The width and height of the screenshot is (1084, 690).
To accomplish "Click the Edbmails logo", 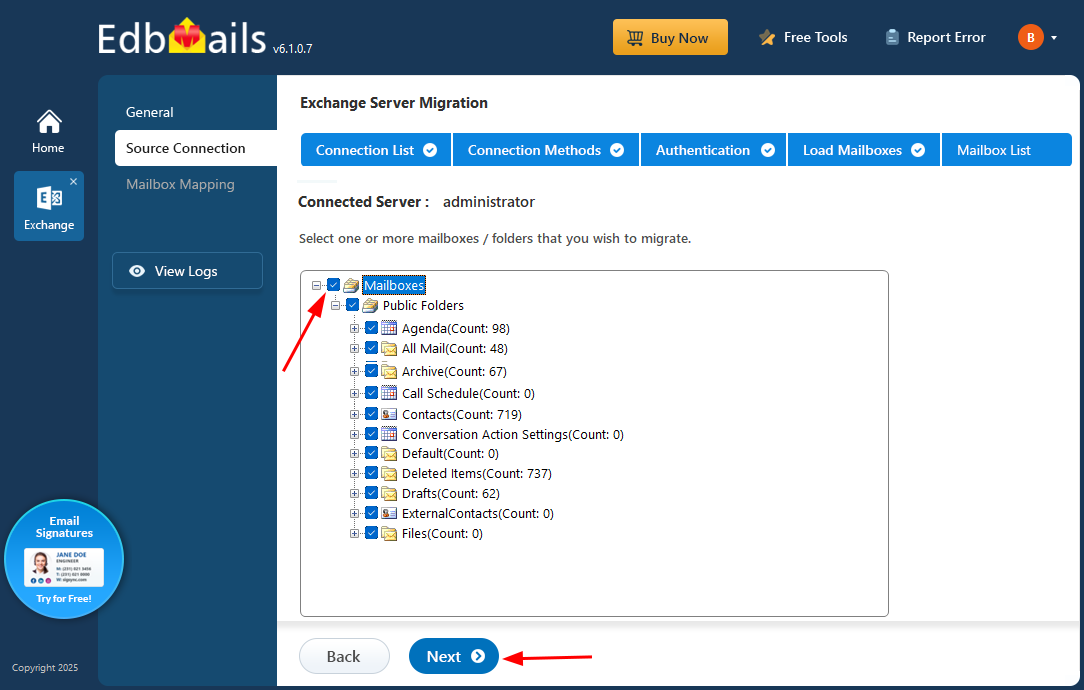I will pyautogui.click(x=182, y=37).
